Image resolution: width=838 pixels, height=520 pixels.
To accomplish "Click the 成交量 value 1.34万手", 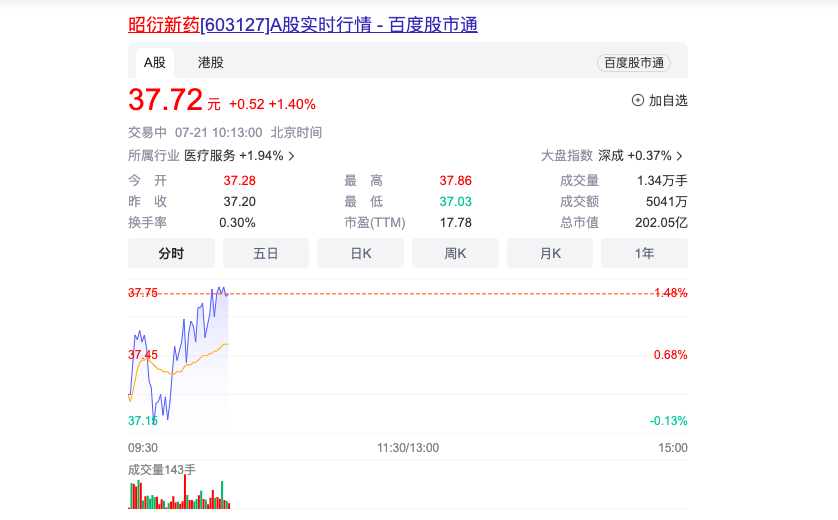I will tap(662, 181).
